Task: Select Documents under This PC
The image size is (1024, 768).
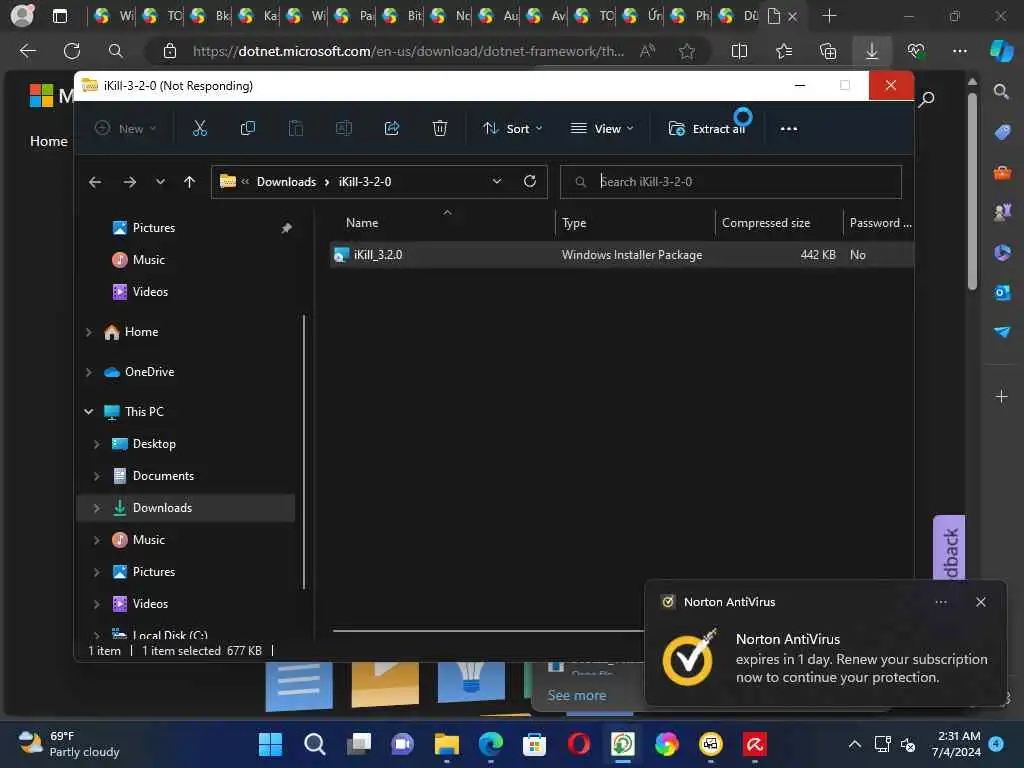Action: (x=163, y=476)
